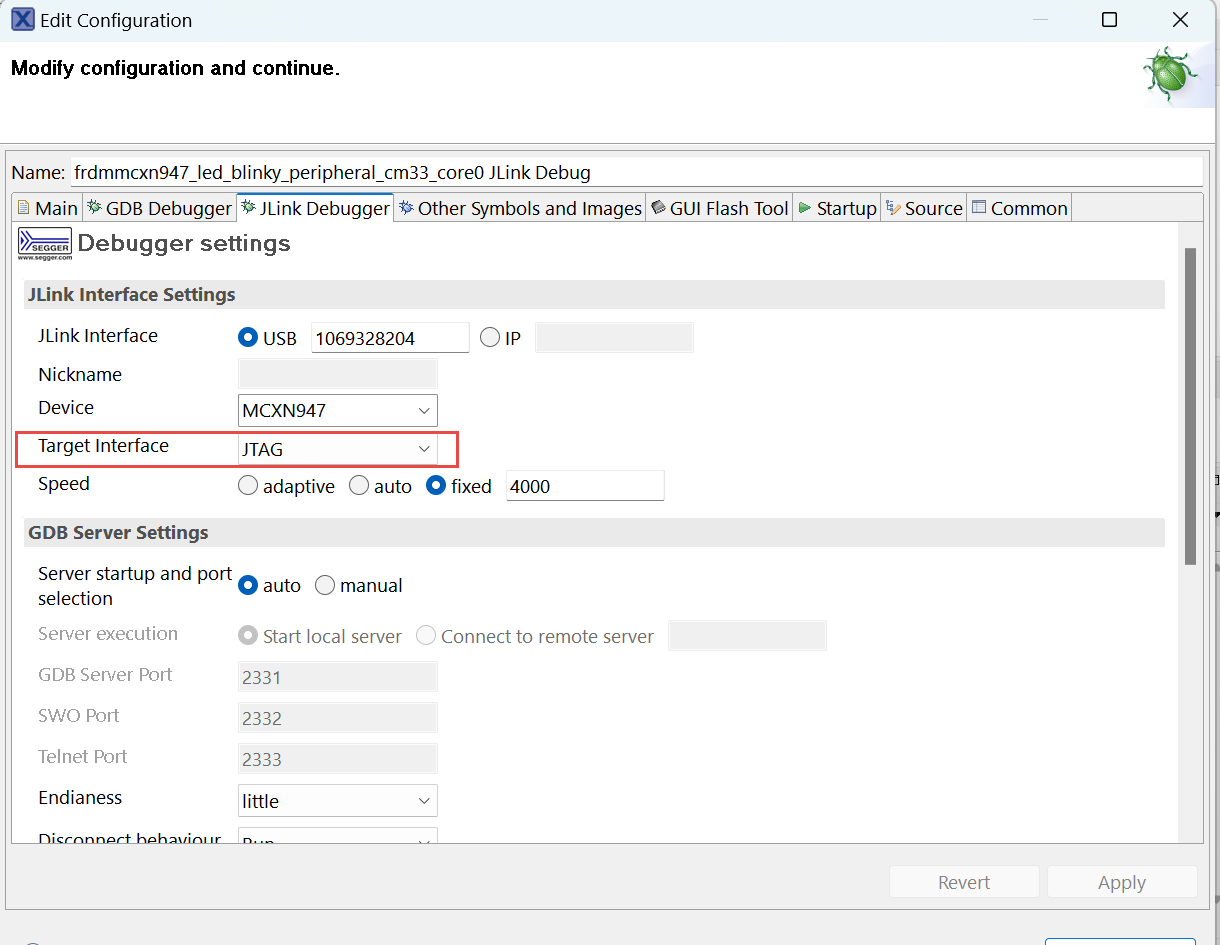Click the Revert button

[x=964, y=882]
